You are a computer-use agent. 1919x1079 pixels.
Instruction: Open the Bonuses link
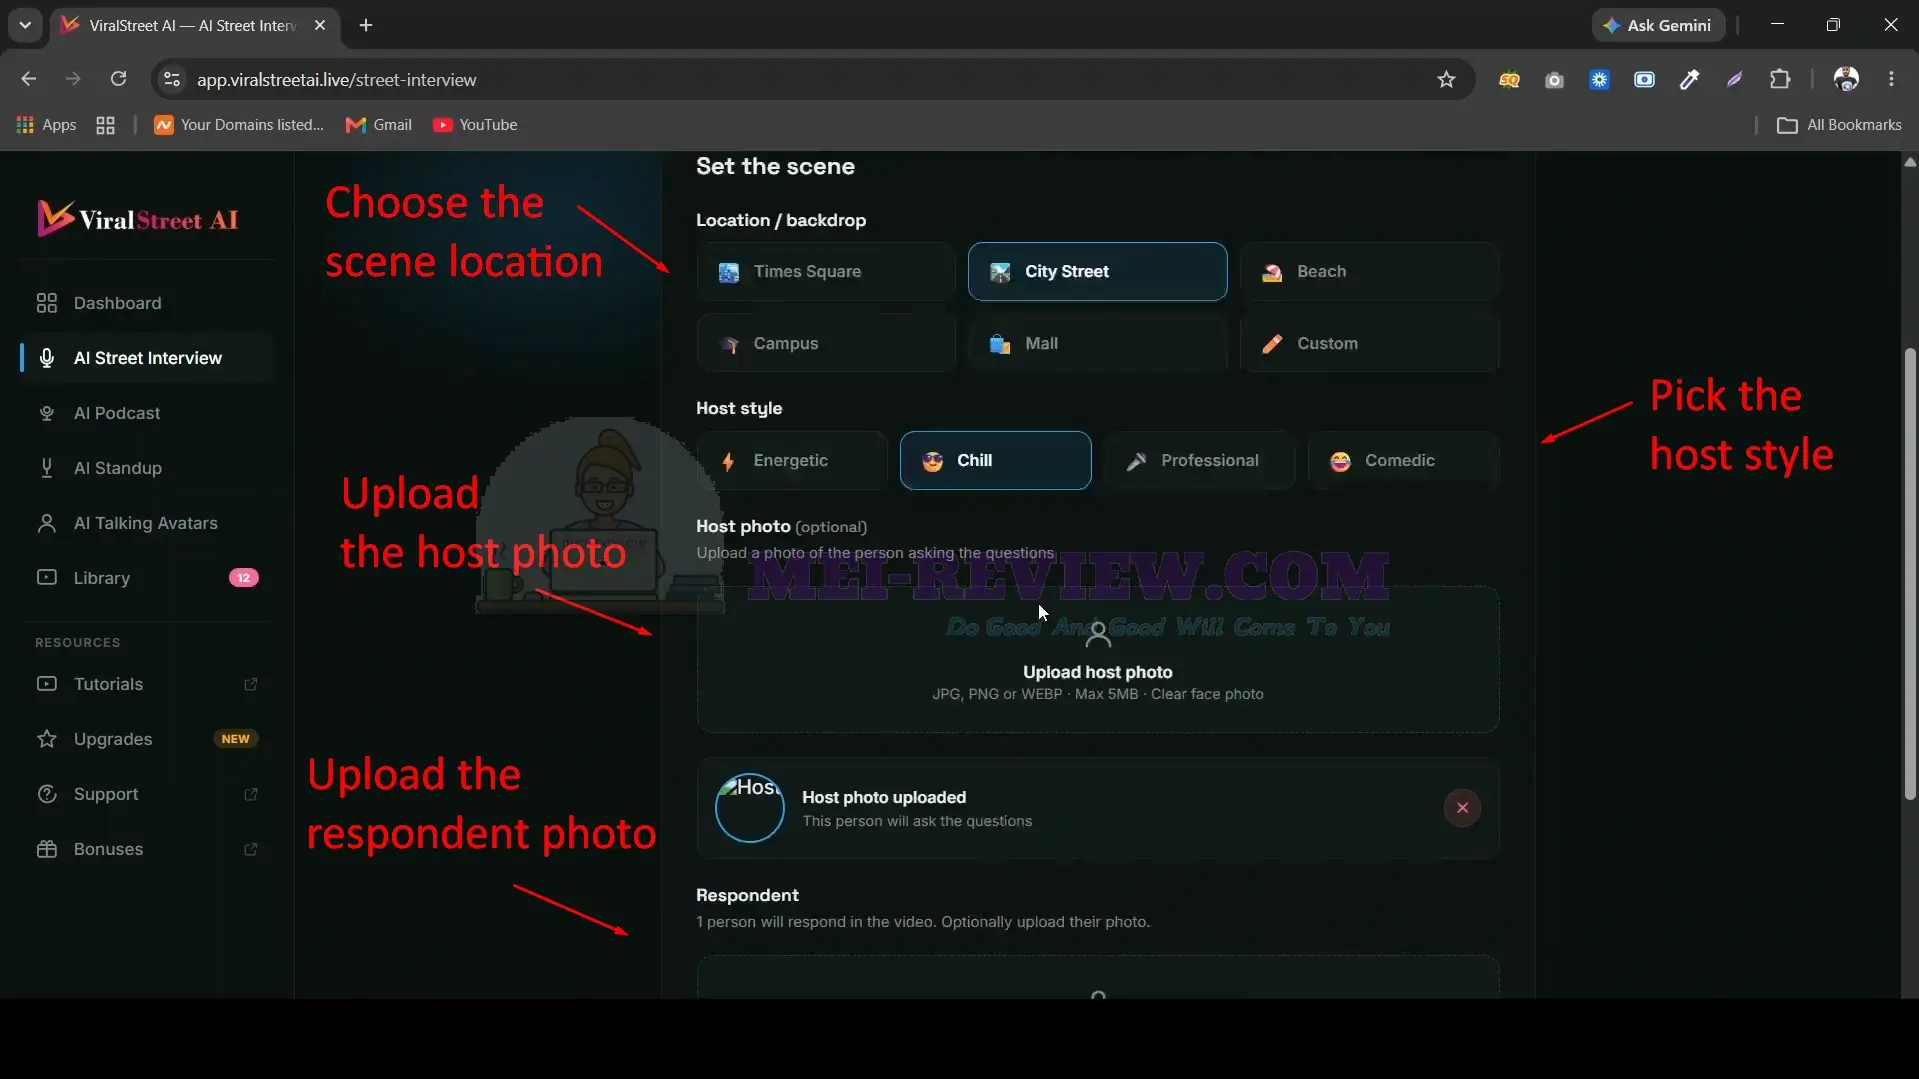[146, 849]
